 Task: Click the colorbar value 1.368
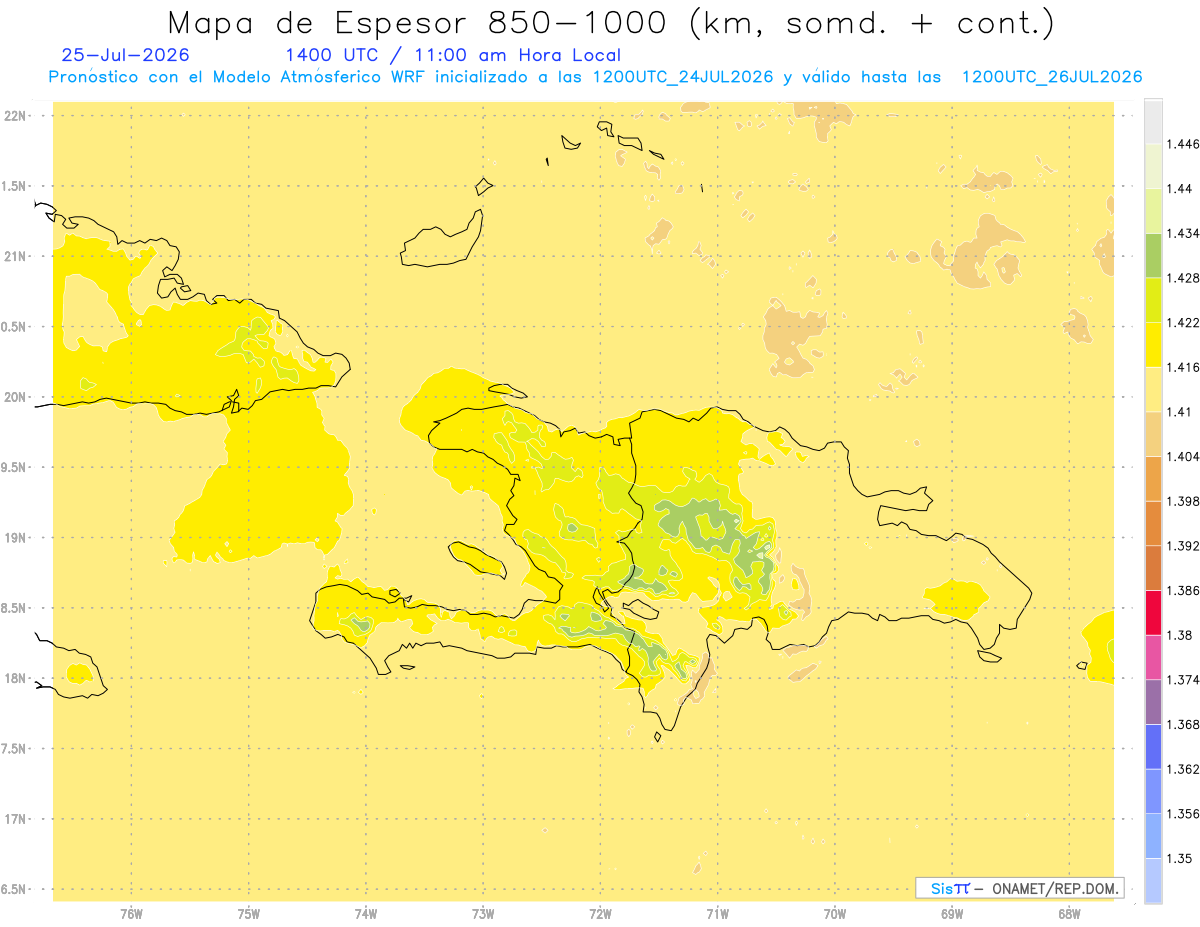pyautogui.click(x=1182, y=724)
